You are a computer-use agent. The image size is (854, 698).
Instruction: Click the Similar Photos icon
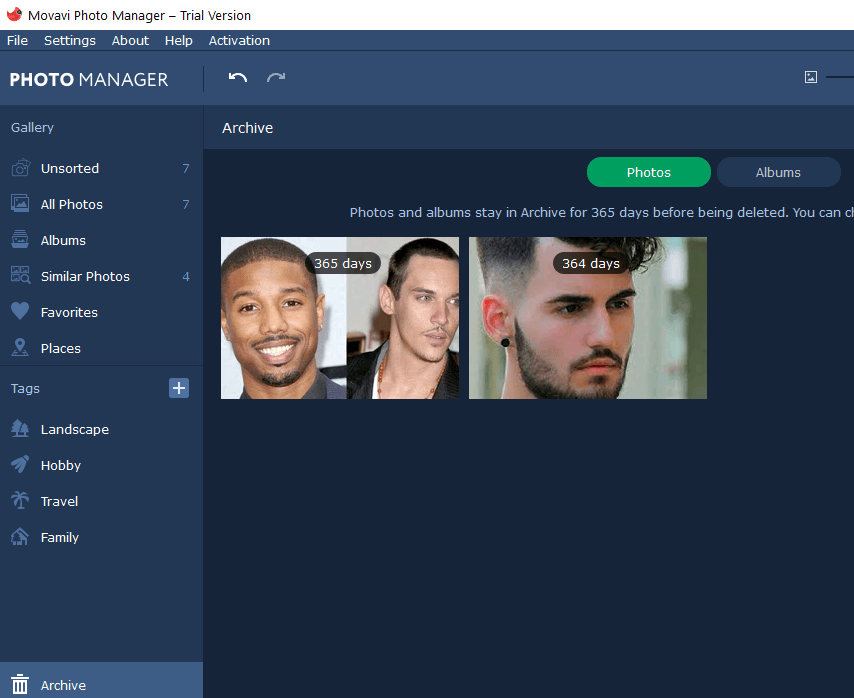click(20, 276)
